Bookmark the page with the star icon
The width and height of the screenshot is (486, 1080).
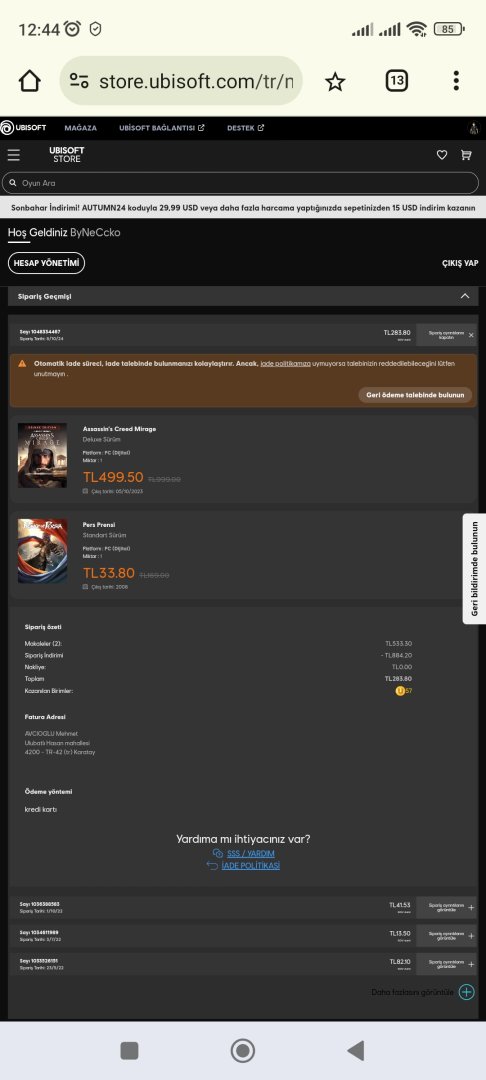point(335,82)
